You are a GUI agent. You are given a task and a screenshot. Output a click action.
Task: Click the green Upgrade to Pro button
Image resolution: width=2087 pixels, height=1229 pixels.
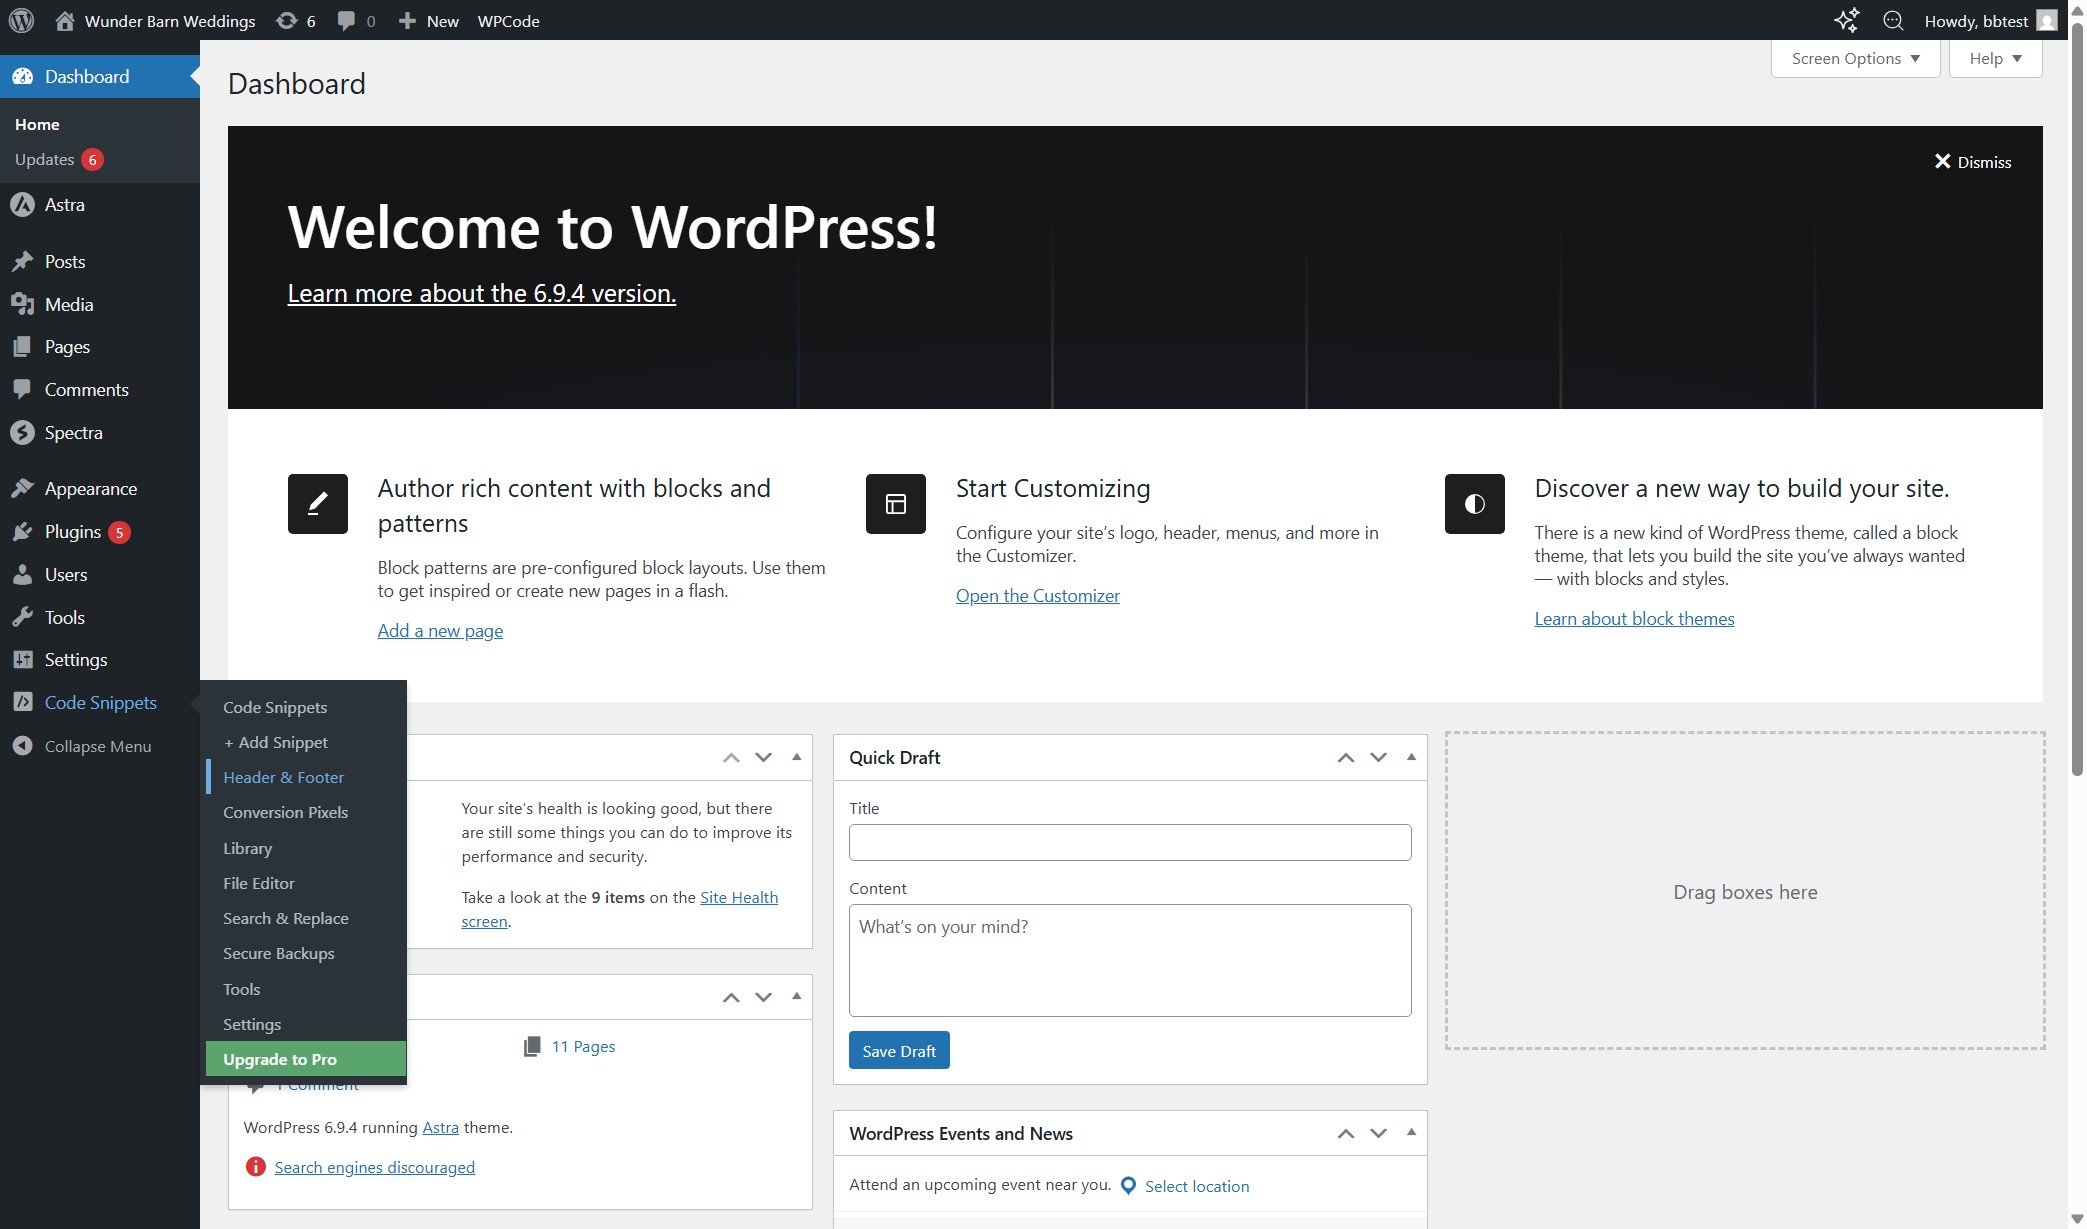coord(305,1059)
